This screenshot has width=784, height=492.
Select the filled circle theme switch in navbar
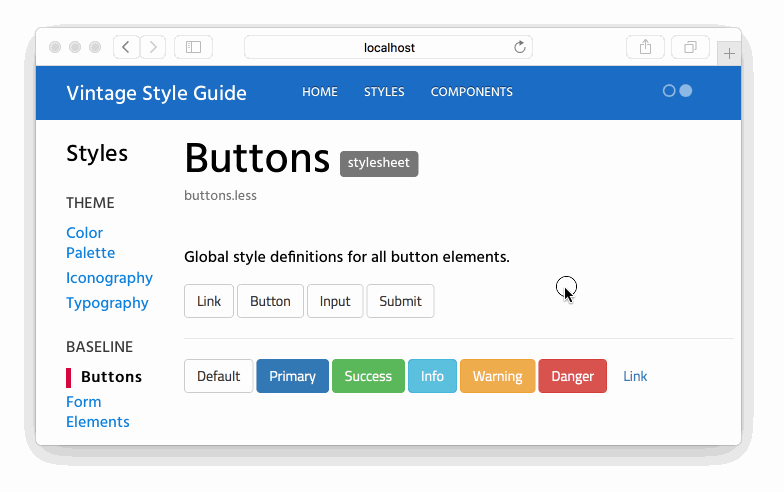coord(686,91)
